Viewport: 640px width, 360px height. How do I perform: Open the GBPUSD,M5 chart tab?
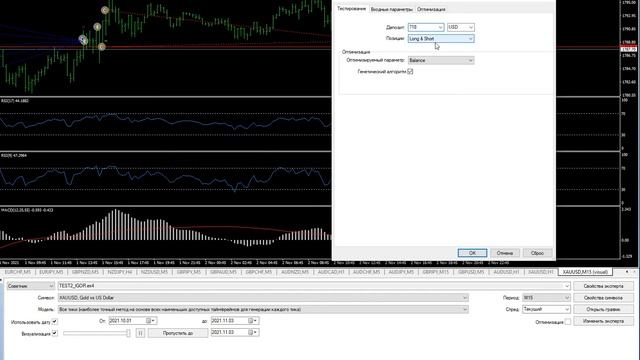click(x=471, y=272)
